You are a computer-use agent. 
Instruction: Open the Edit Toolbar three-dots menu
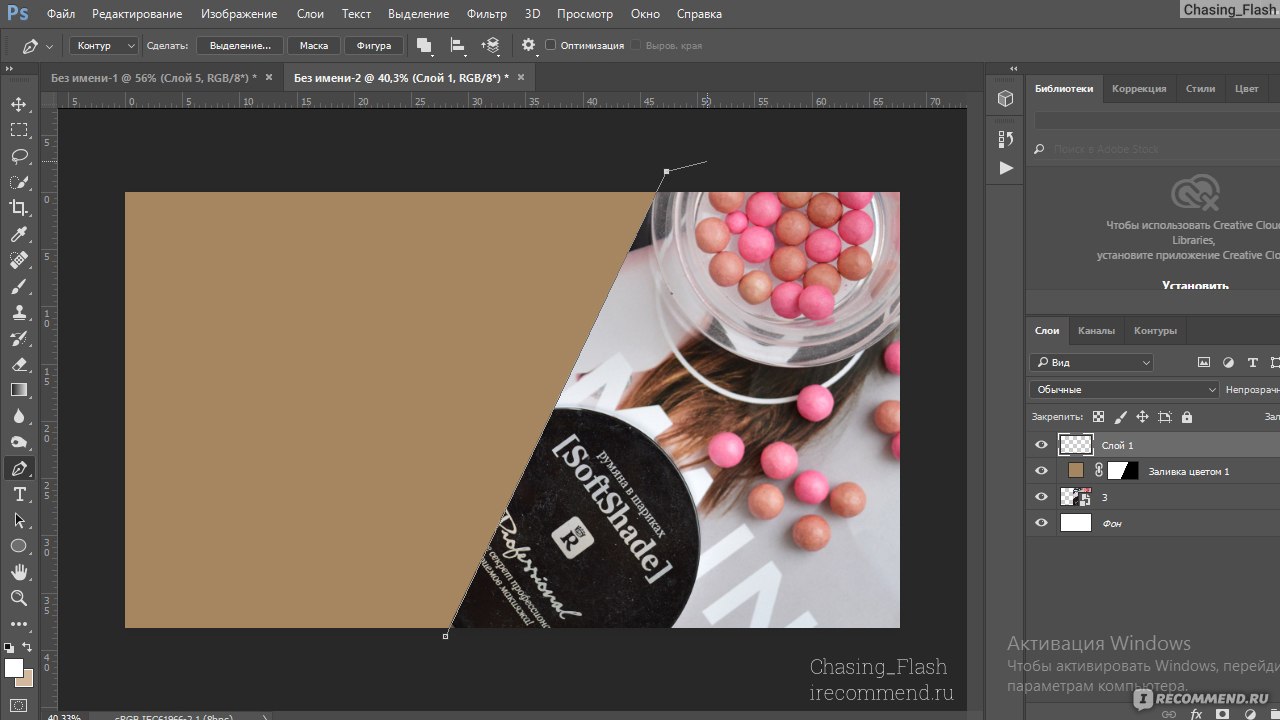18,624
